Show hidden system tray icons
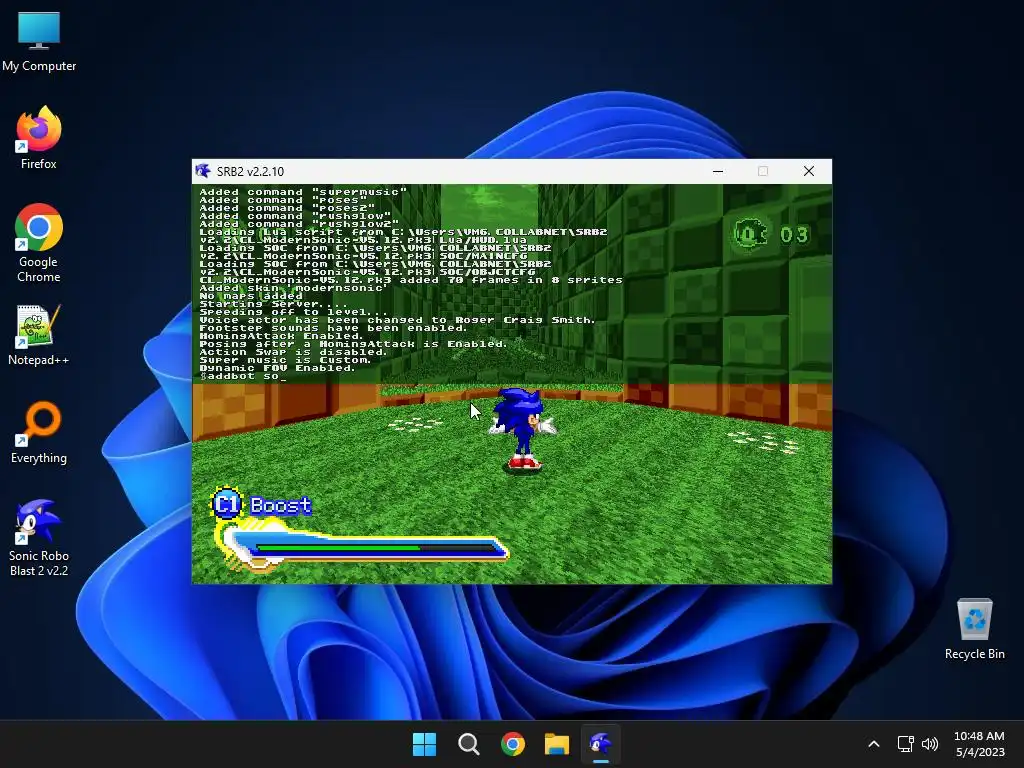Viewport: 1024px width, 768px height. tap(874, 744)
